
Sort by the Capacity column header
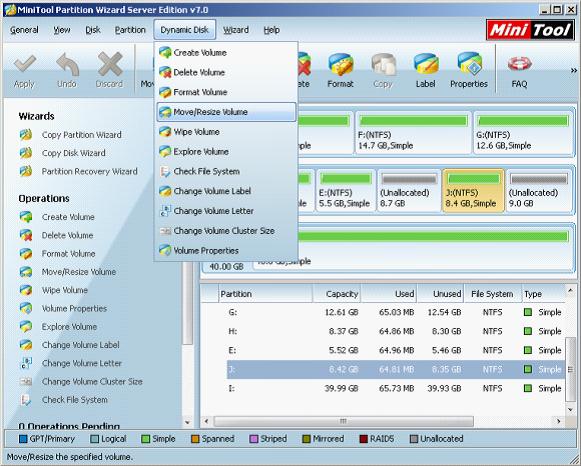click(336, 294)
